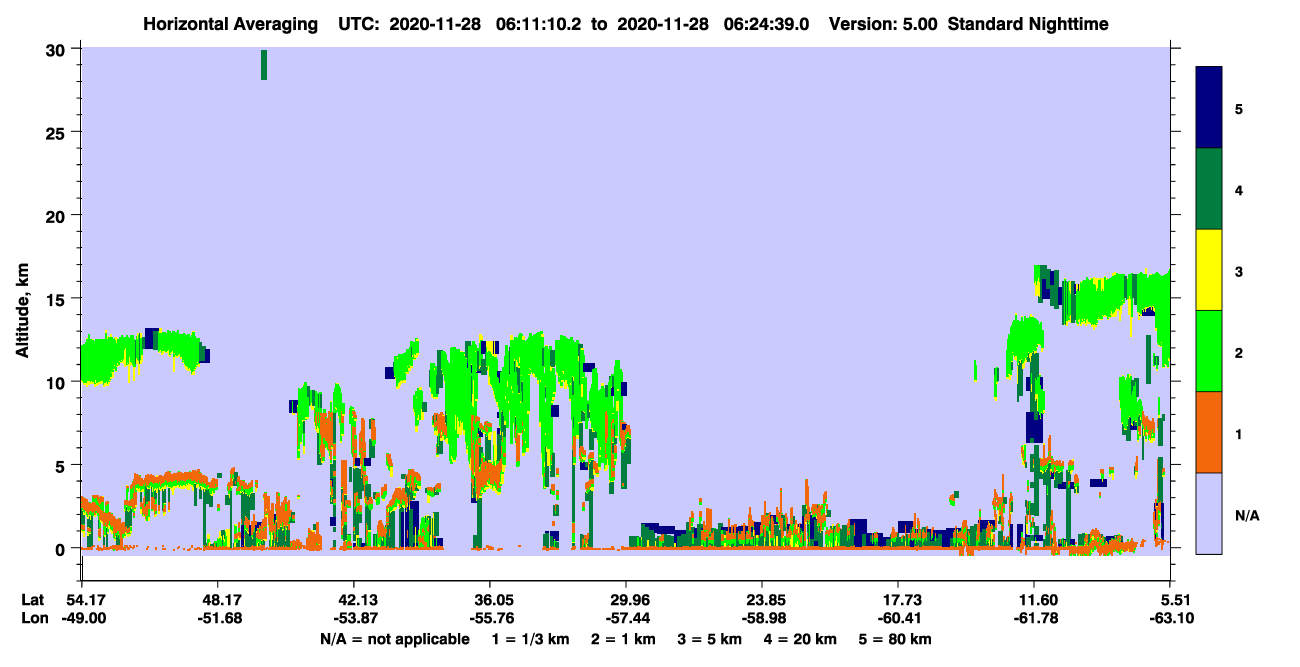Screen dimensions: 1300x667
Task: Click the y-axis tick label 10
Action: [x=58, y=382]
